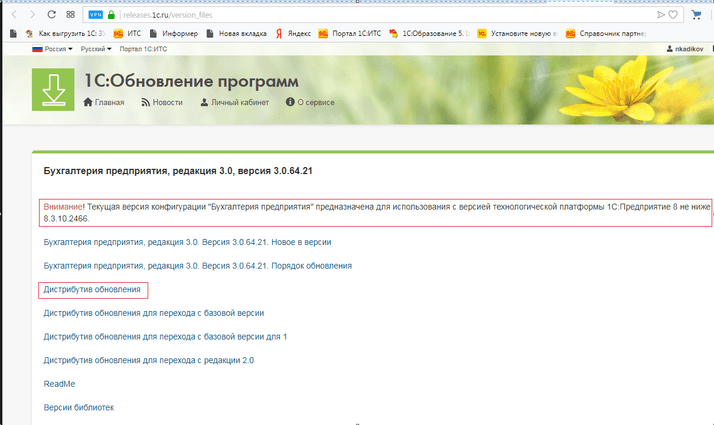Bookmark page with the heart icon

click(x=673, y=15)
